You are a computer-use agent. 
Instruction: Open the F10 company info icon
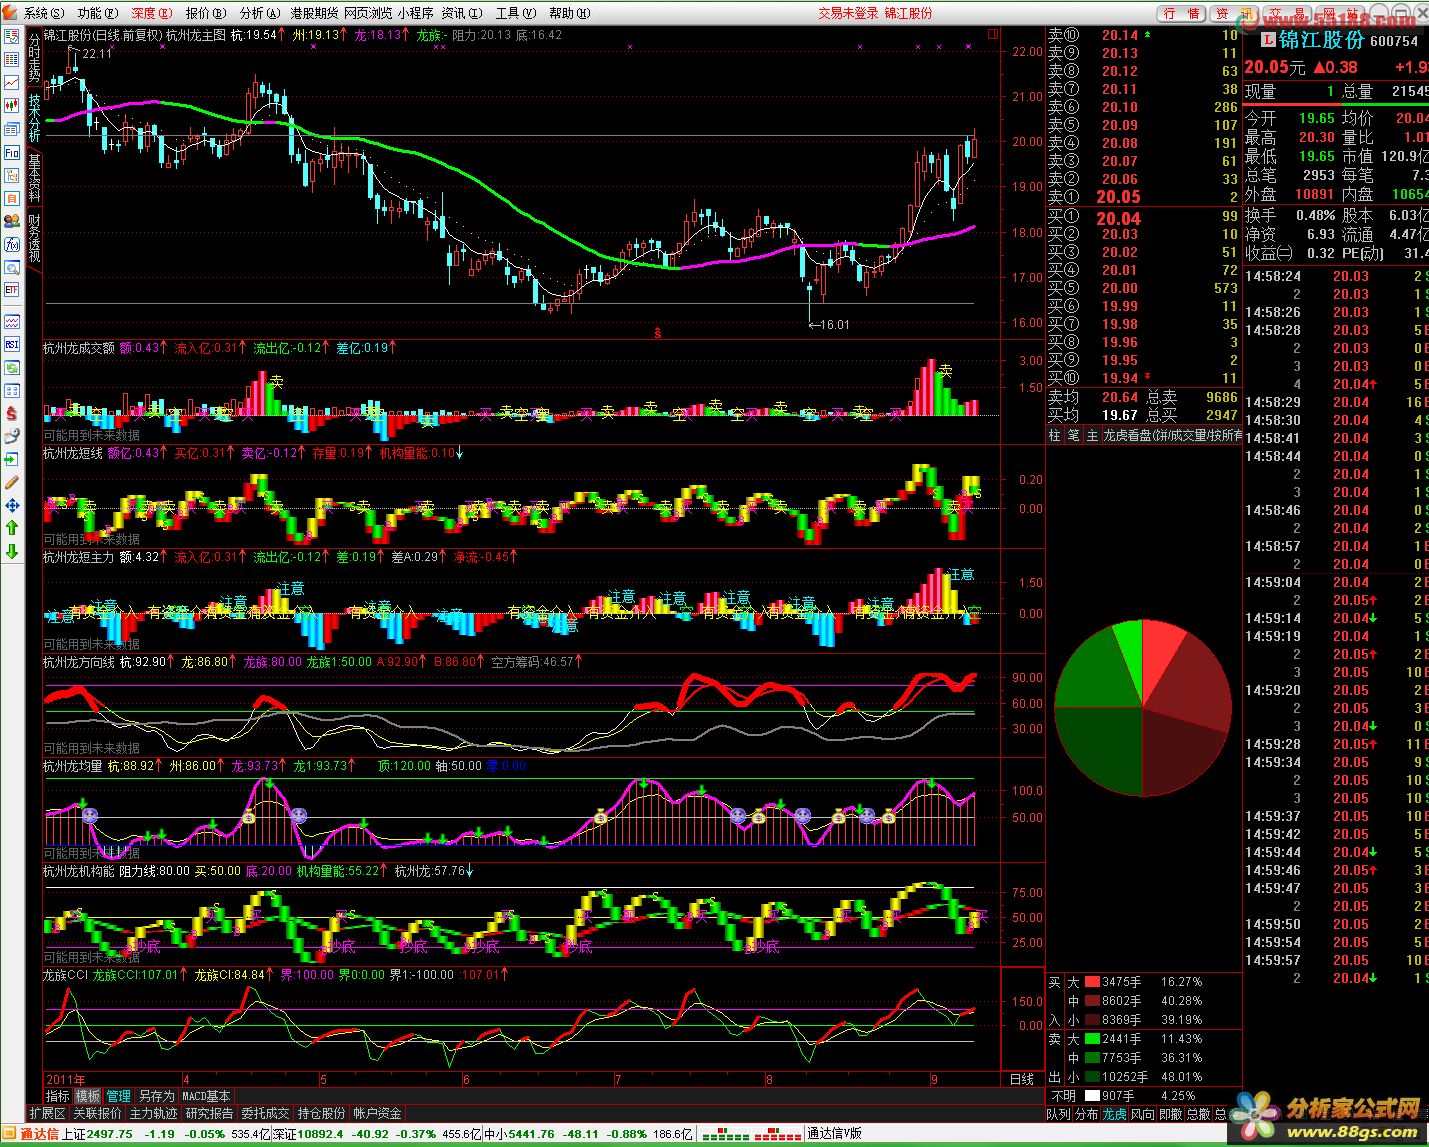coord(12,152)
